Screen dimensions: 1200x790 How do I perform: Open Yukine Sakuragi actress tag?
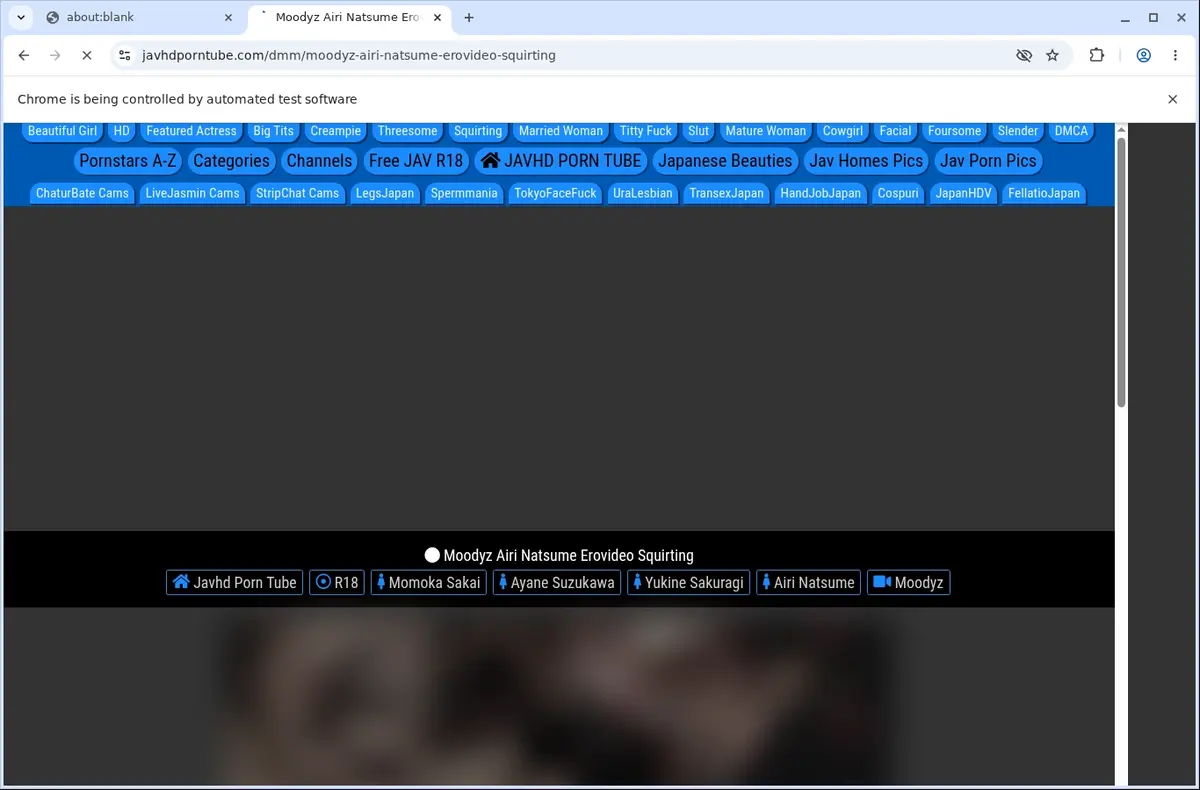(x=689, y=582)
